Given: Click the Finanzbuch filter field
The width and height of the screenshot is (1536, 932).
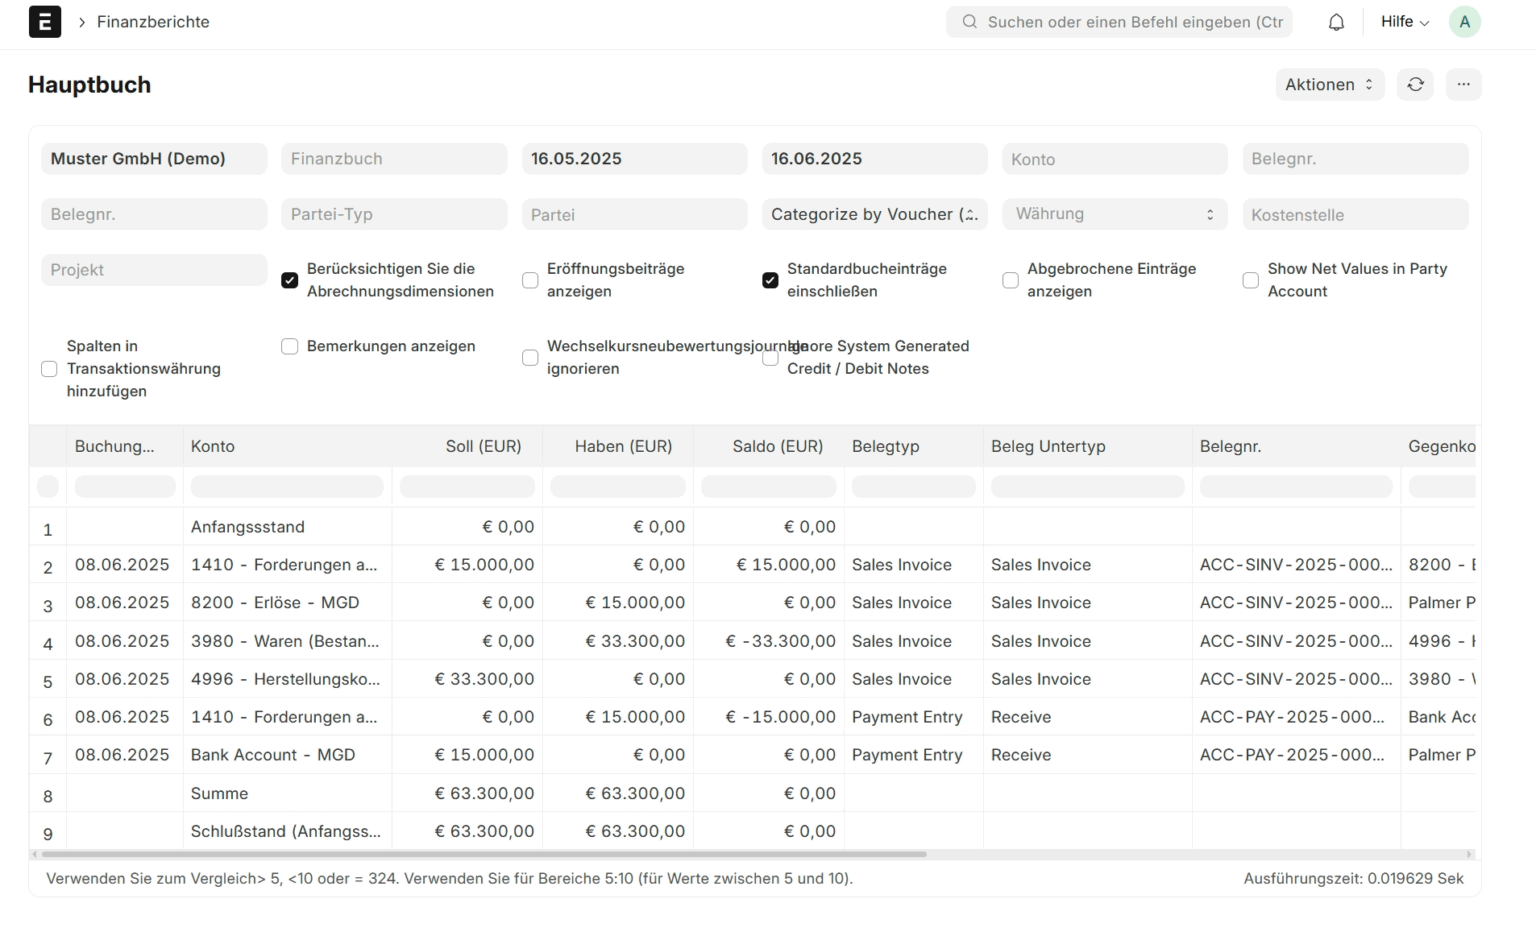Looking at the screenshot, I should (394, 159).
